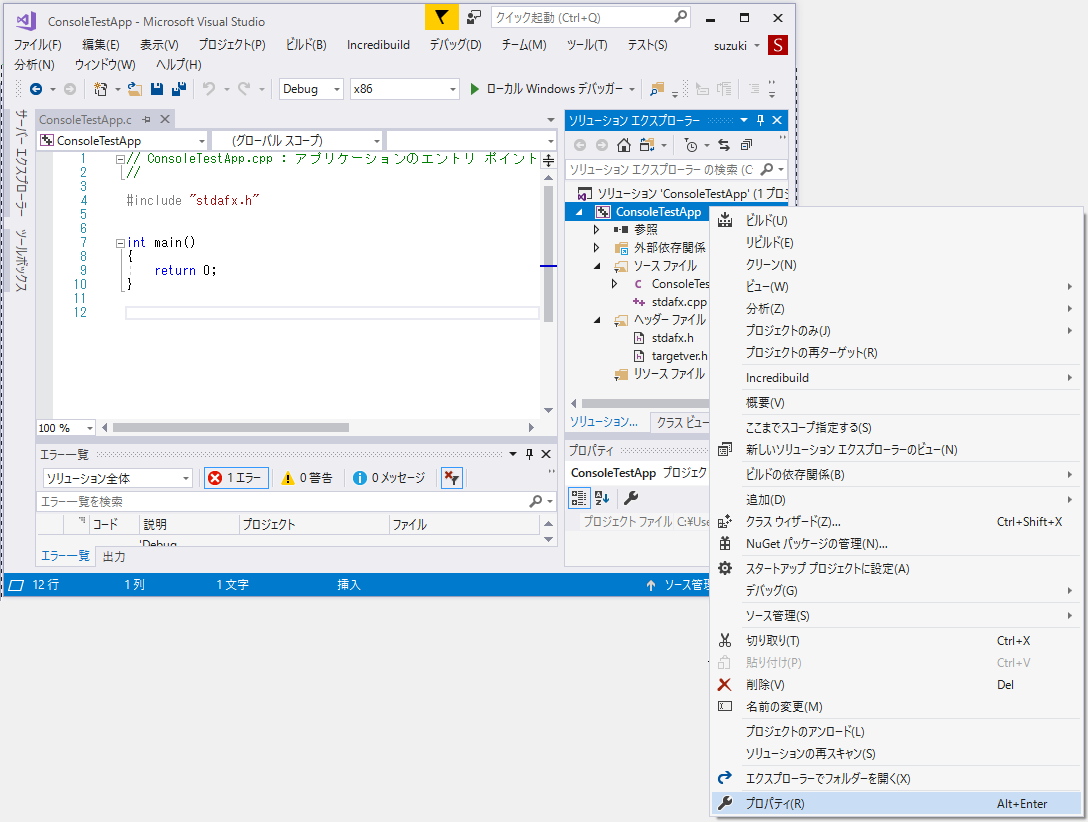Screen dimensions: 1088x822
Task: Toggle the 0 メッセージ messages filter
Action: pos(389,478)
